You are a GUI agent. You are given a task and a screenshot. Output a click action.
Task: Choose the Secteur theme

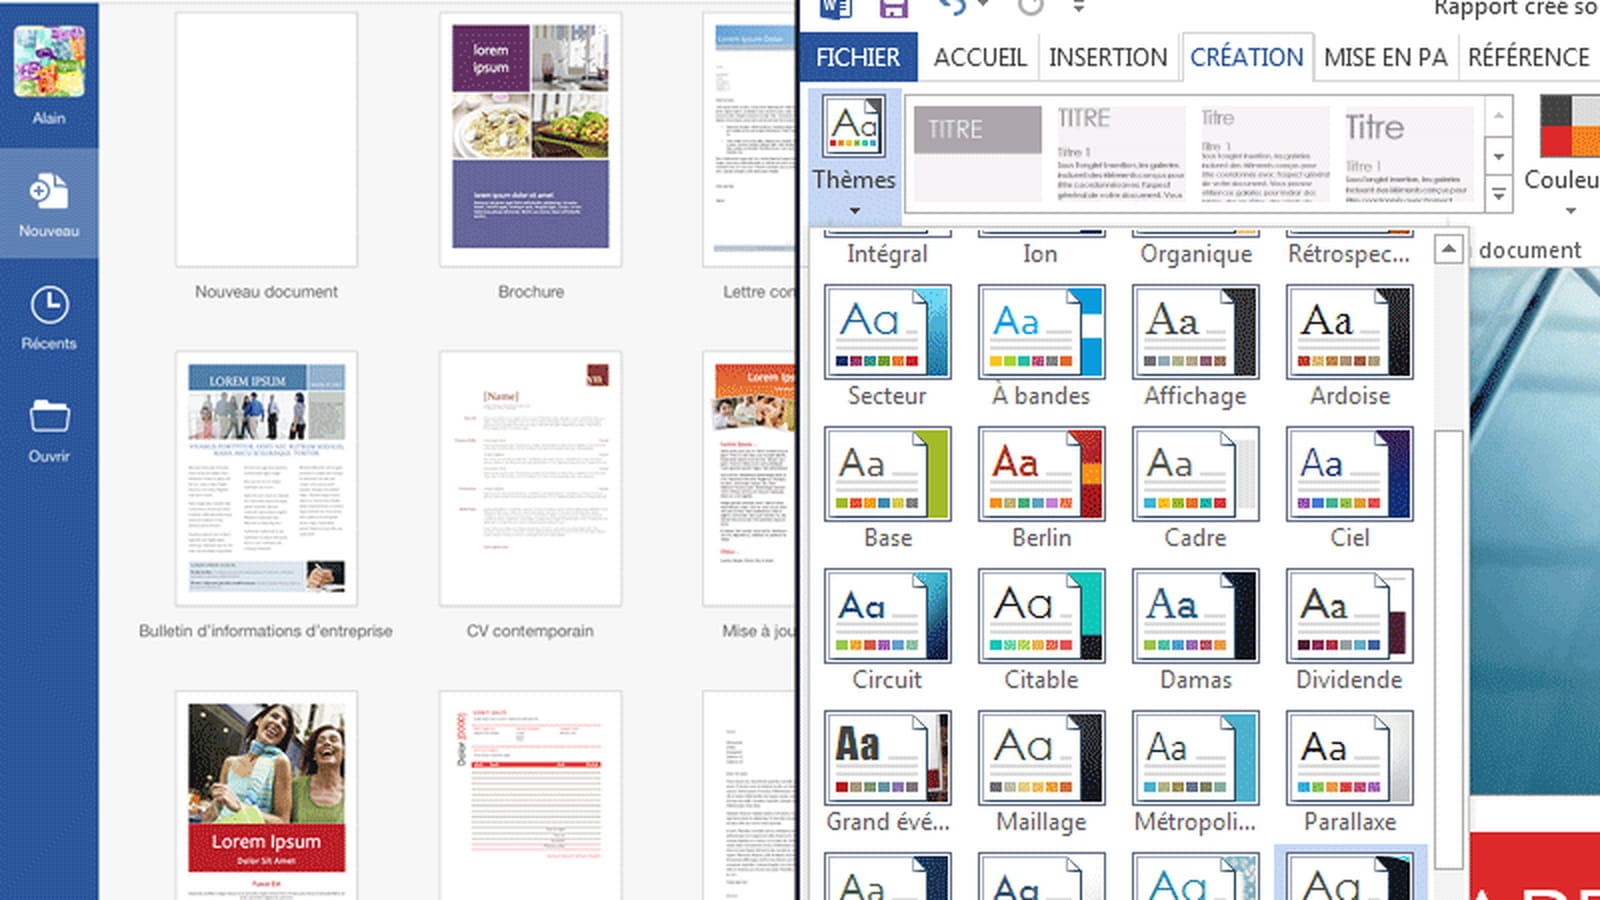click(887, 346)
